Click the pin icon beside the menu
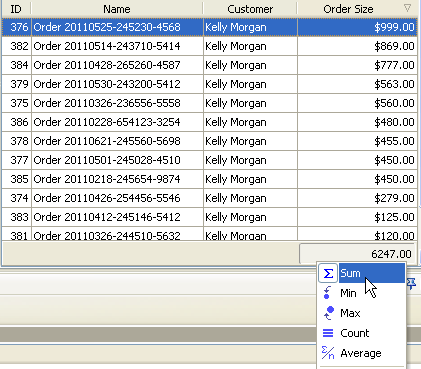Image resolution: width=421 pixels, height=369 pixels. click(412, 284)
